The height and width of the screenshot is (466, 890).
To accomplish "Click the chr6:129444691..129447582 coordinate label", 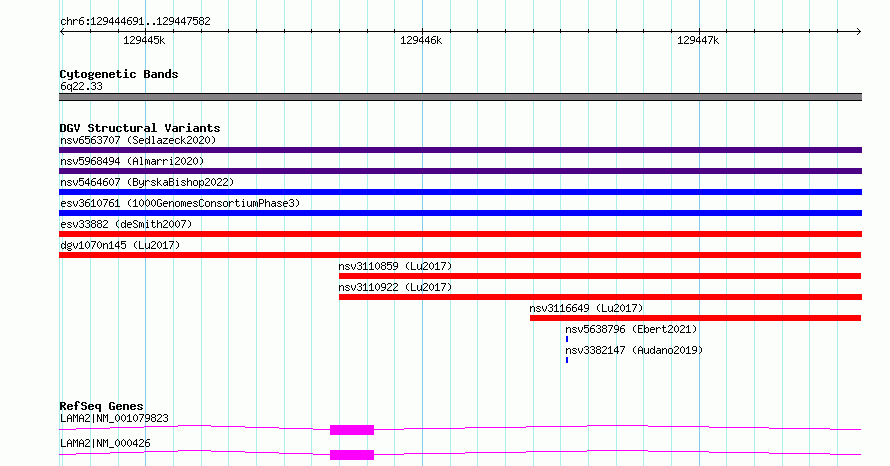I will click(135, 22).
